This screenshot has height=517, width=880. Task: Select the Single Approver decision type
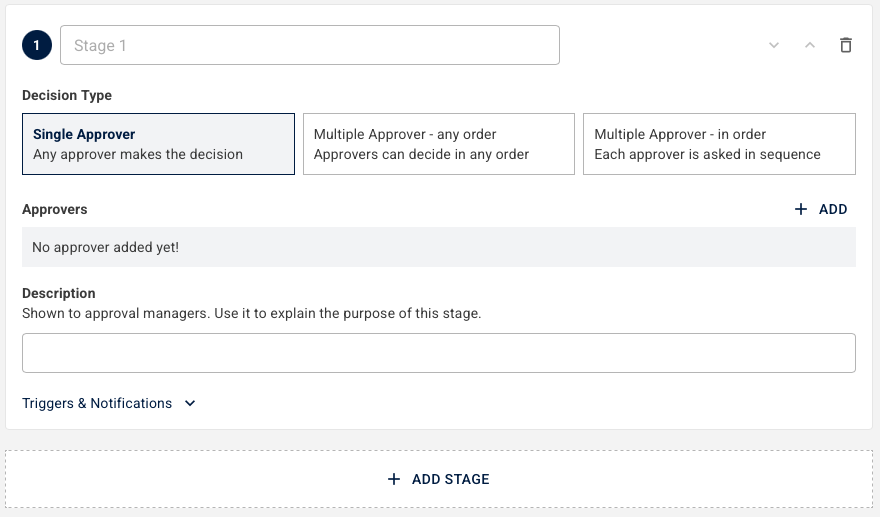tap(158, 144)
